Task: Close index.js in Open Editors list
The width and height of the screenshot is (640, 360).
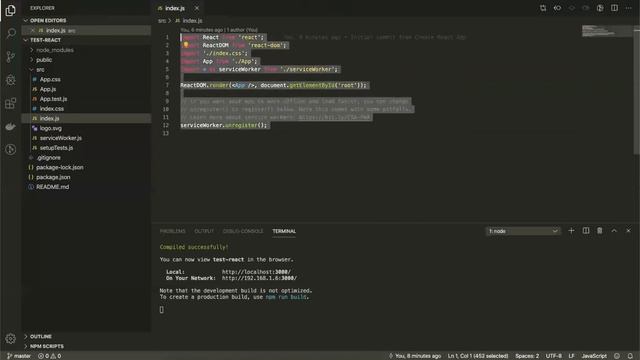Action: tap(33, 30)
